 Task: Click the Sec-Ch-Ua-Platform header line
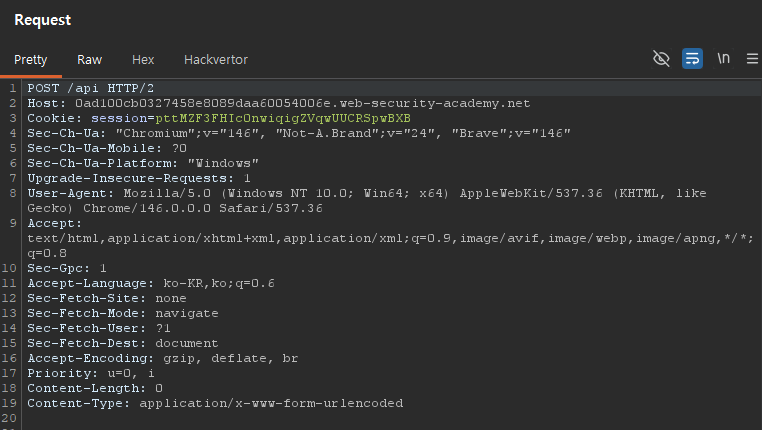(x=143, y=163)
